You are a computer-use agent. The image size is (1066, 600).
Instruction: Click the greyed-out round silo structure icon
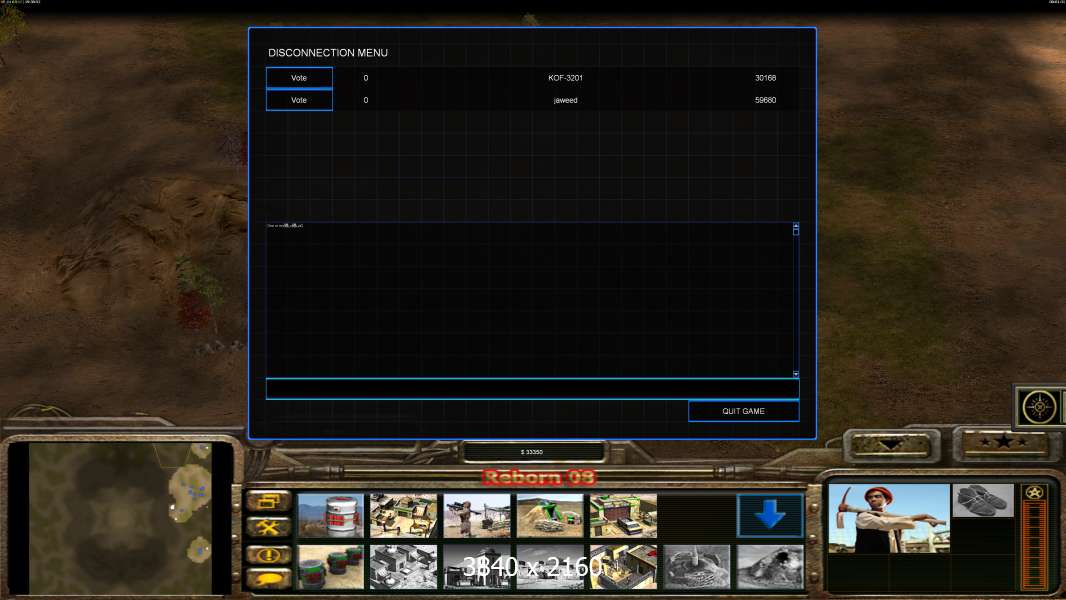click(x=697, y=567)
